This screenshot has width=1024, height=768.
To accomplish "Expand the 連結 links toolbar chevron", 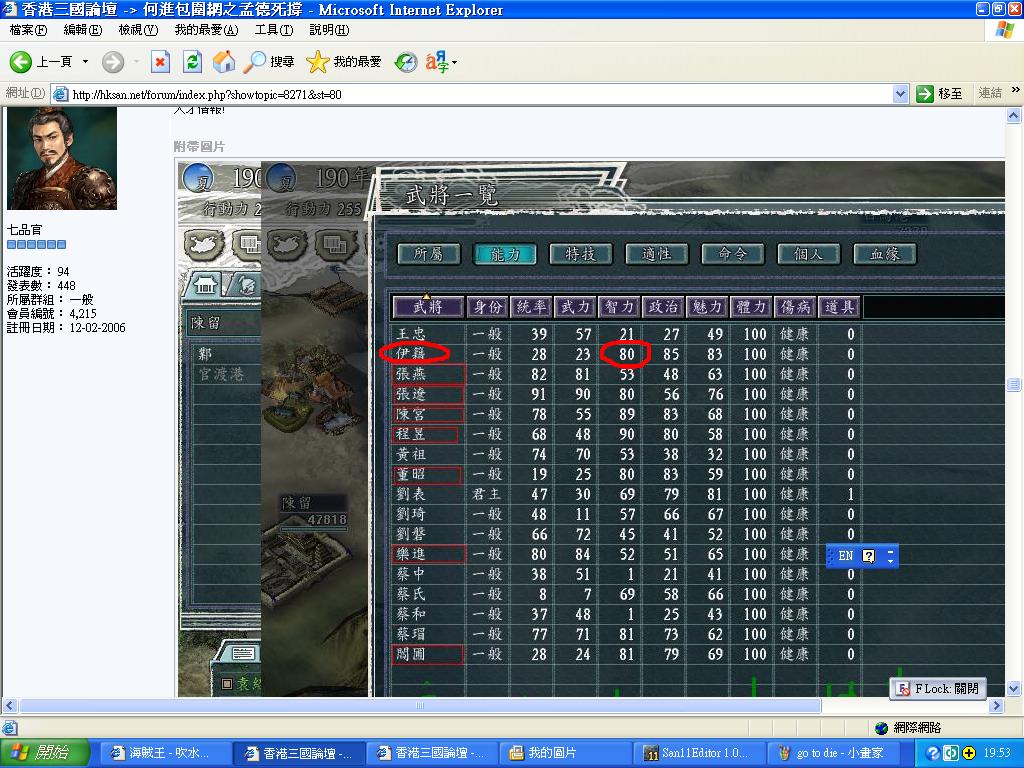I will (x=1015, y=90).
